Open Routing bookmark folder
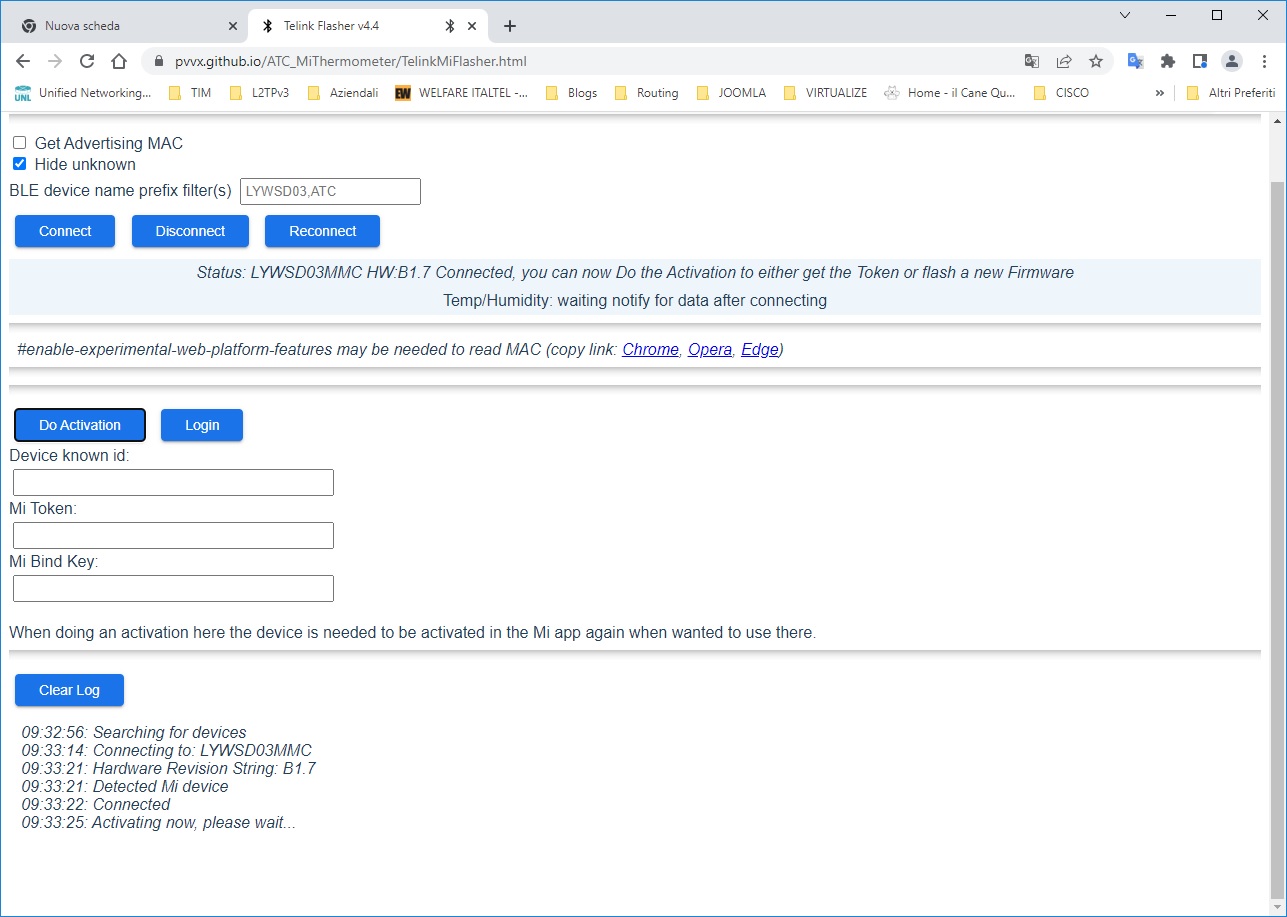Screen dimensions: 1287x917 646,93
